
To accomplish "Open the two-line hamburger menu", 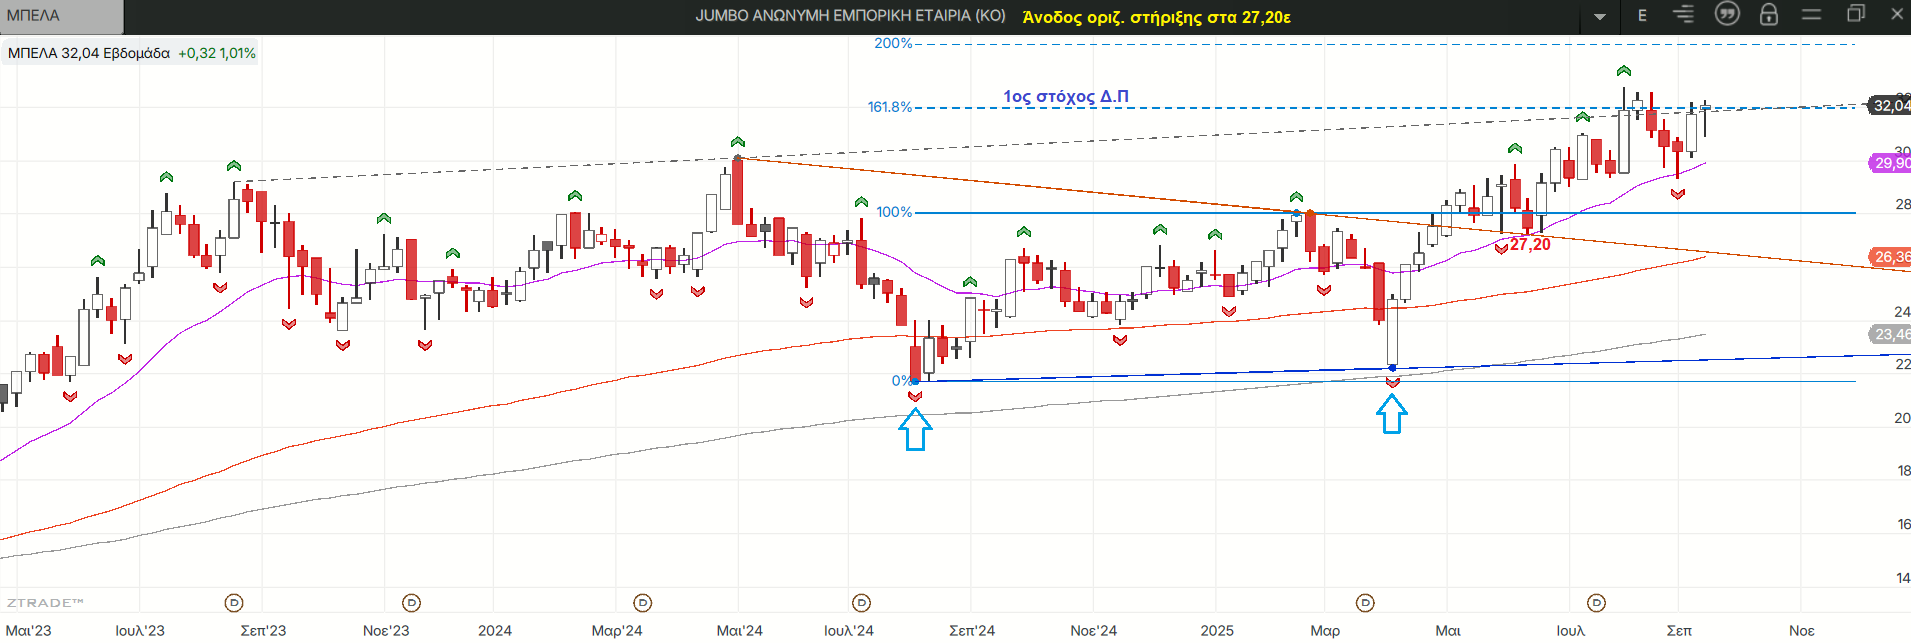I will (1811, 15).
